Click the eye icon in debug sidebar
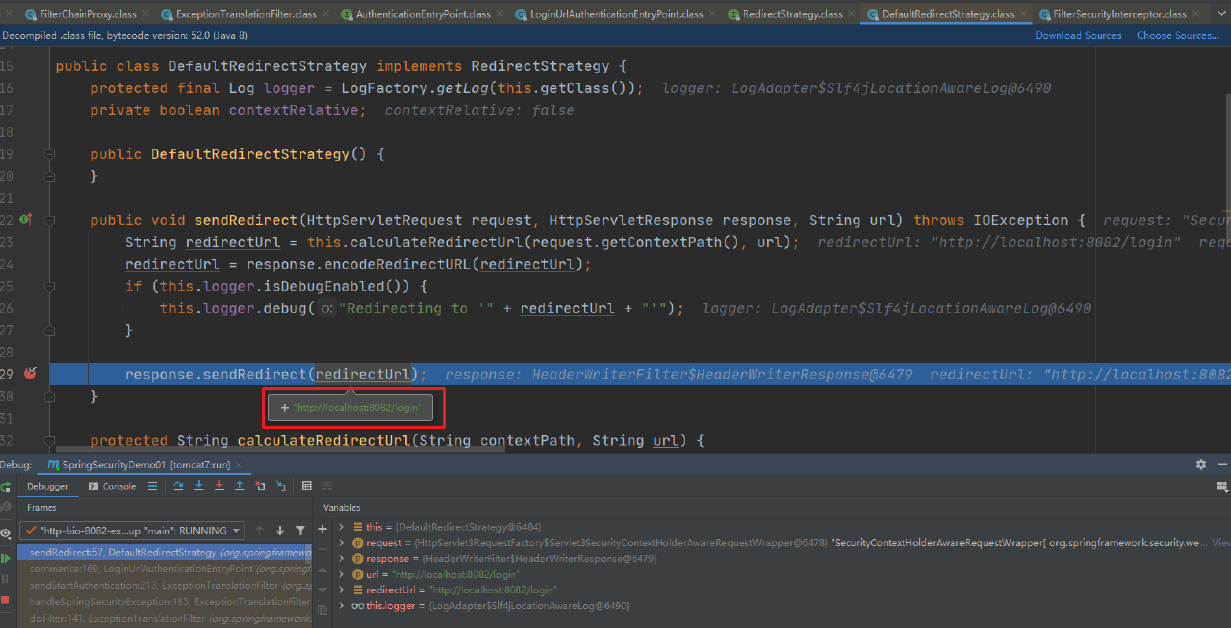The width and height of the screenshot is (1231, 628). (6, 533)
